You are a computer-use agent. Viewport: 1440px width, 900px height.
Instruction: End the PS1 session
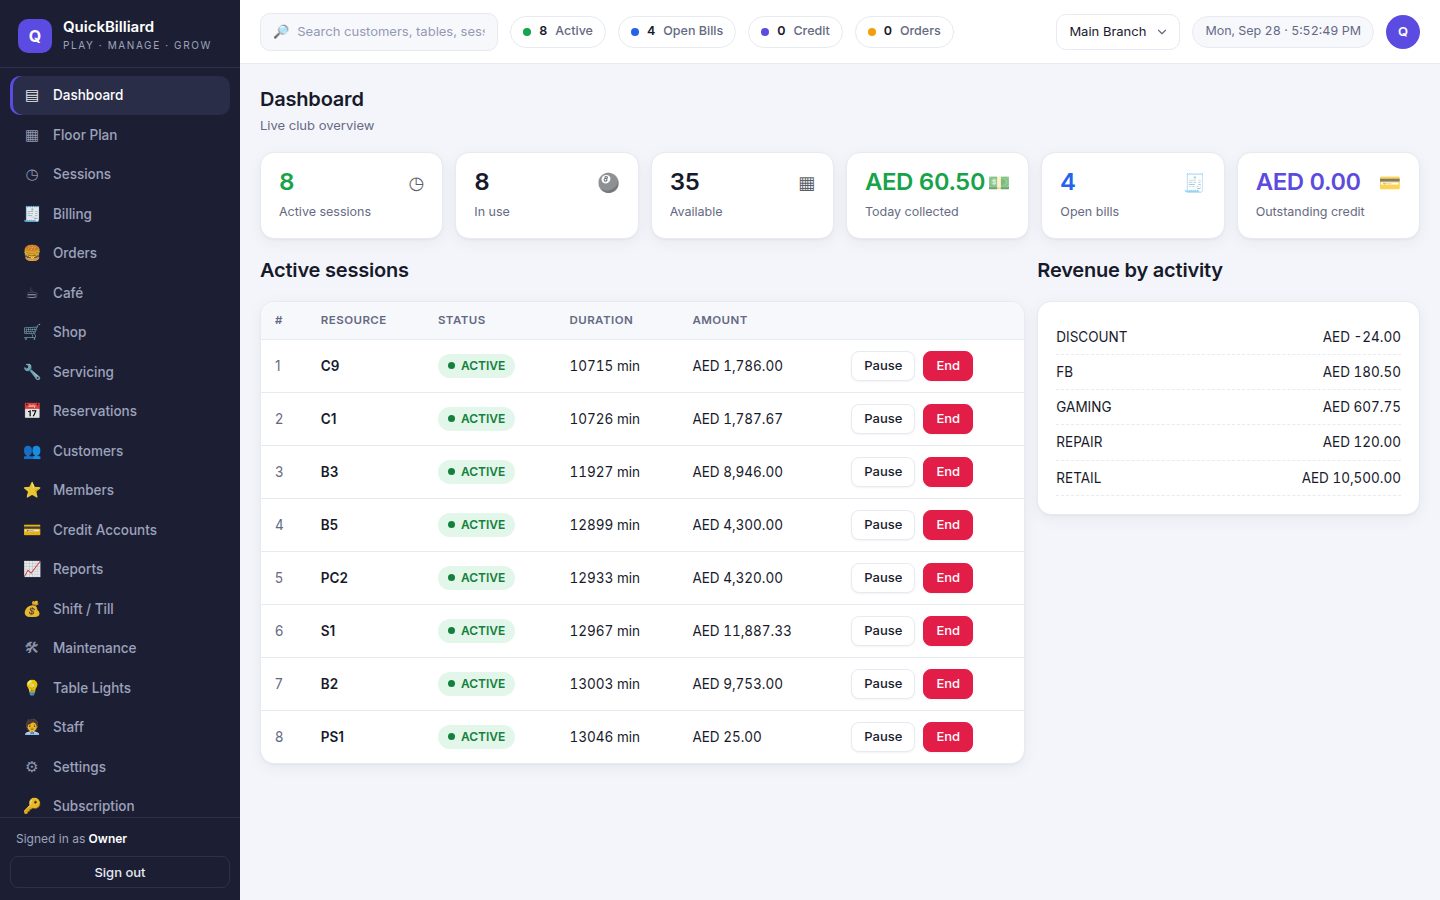point(948,737)
